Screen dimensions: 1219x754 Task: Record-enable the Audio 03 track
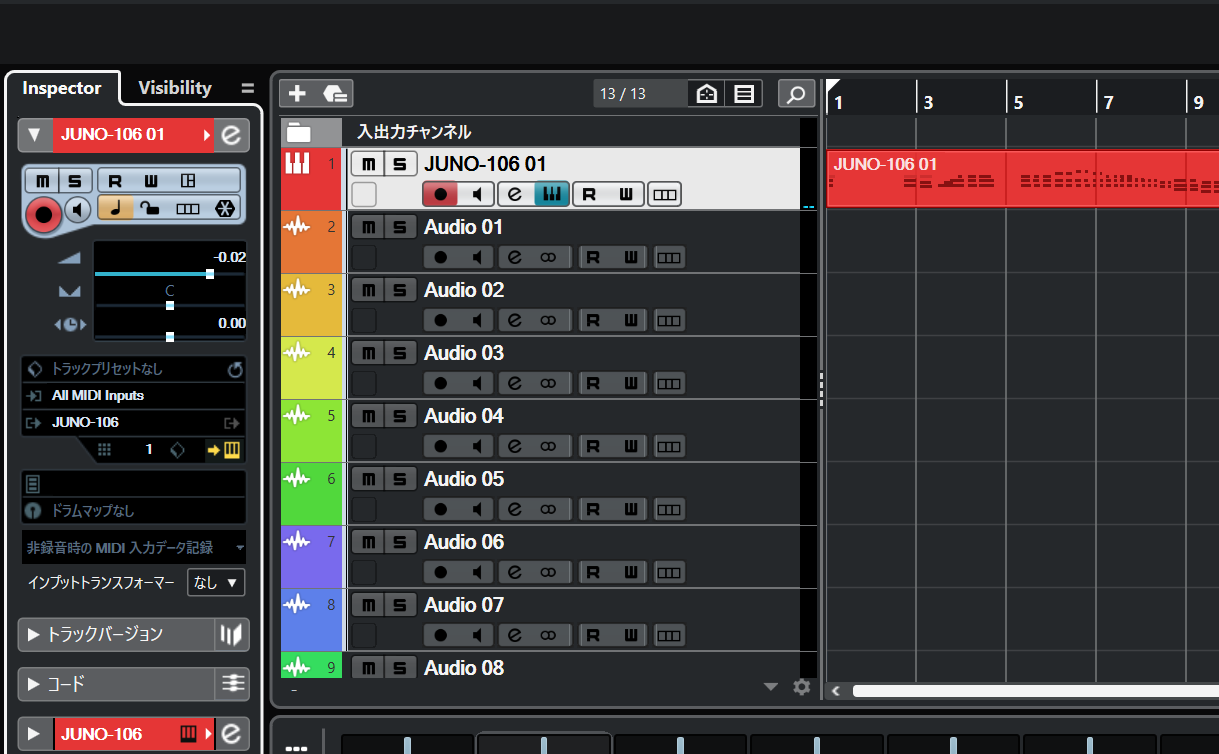[440, 383]
